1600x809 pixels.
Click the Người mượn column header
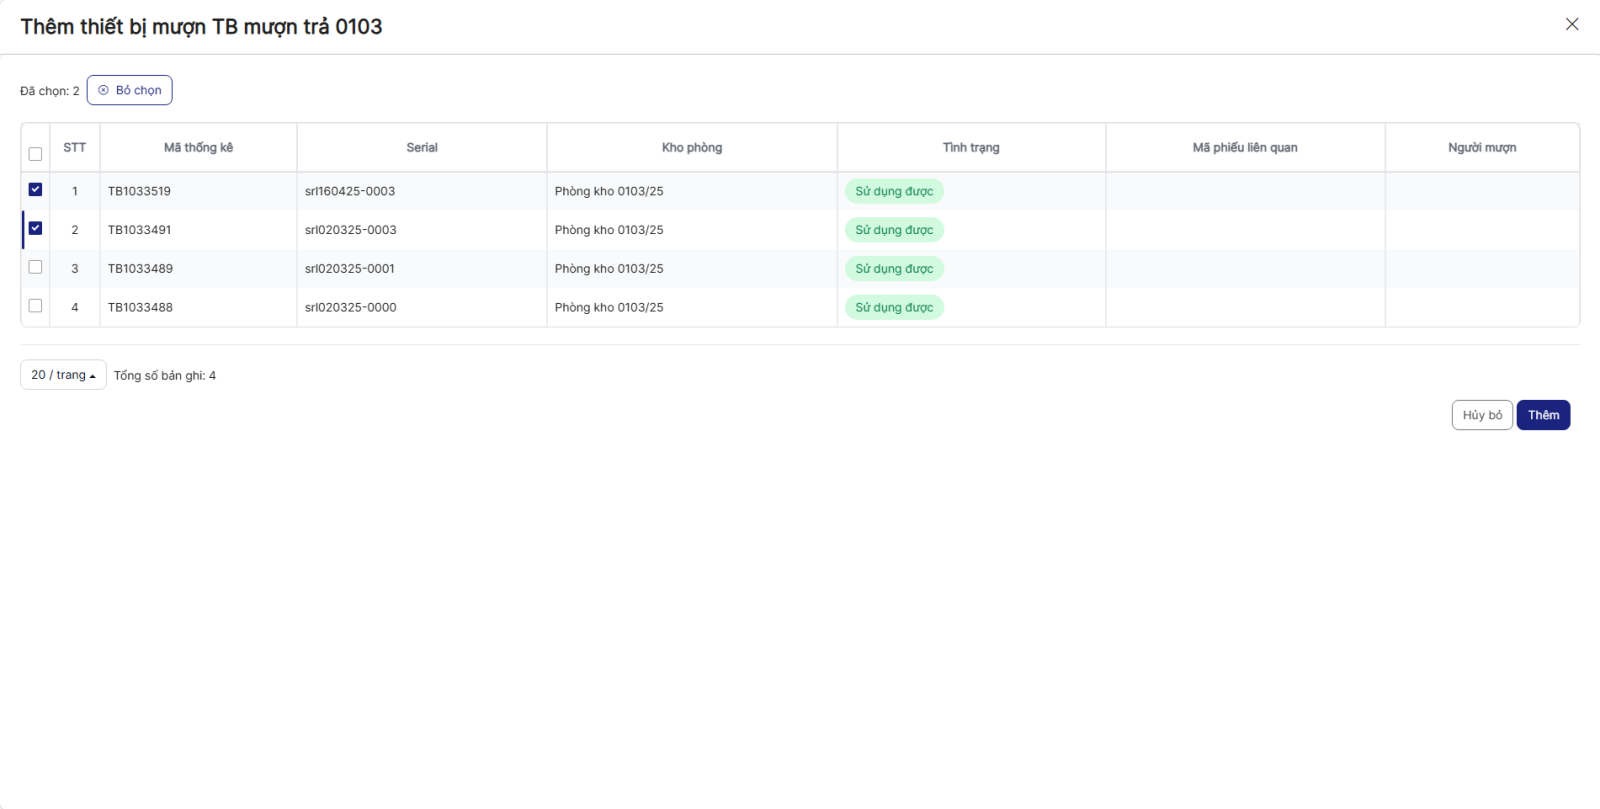coord(1481,148)
